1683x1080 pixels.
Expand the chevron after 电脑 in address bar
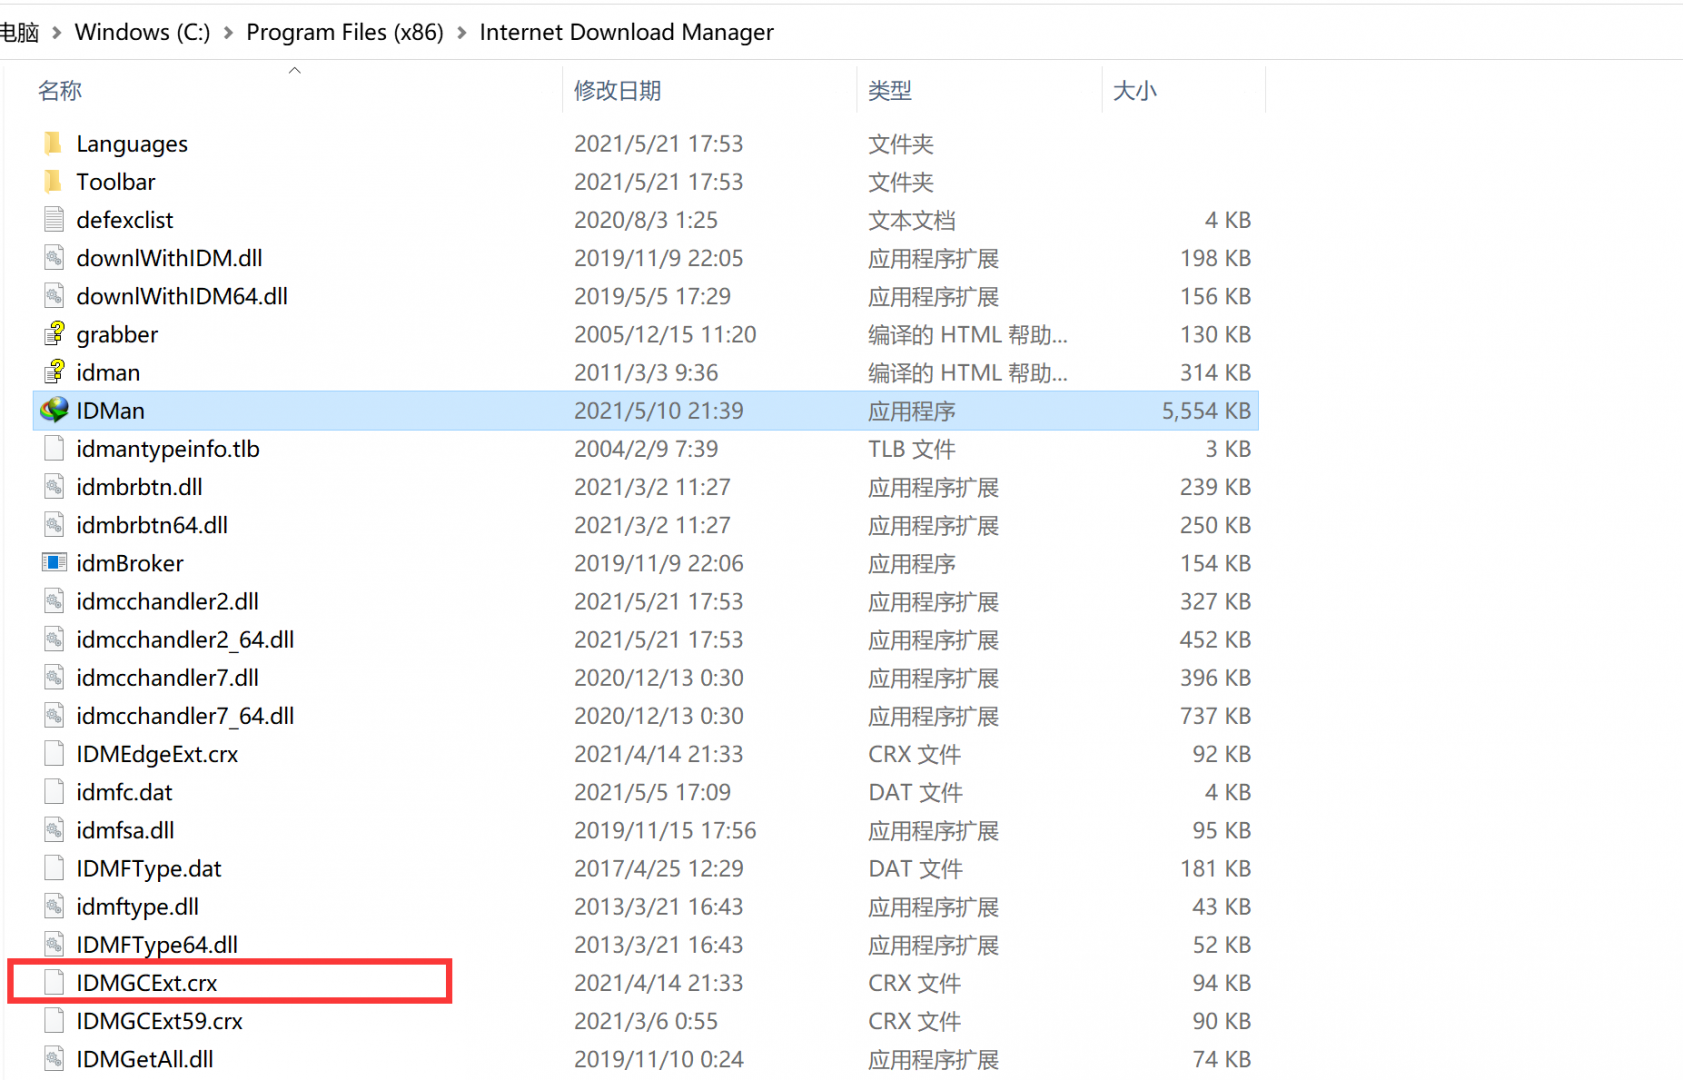pyautogui.click(x=57, y=33)
